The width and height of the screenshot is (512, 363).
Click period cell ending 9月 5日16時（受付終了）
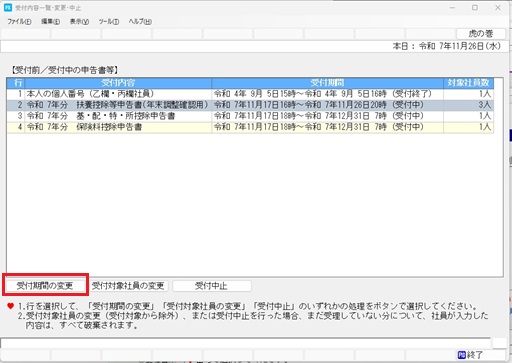coord(327,94)
